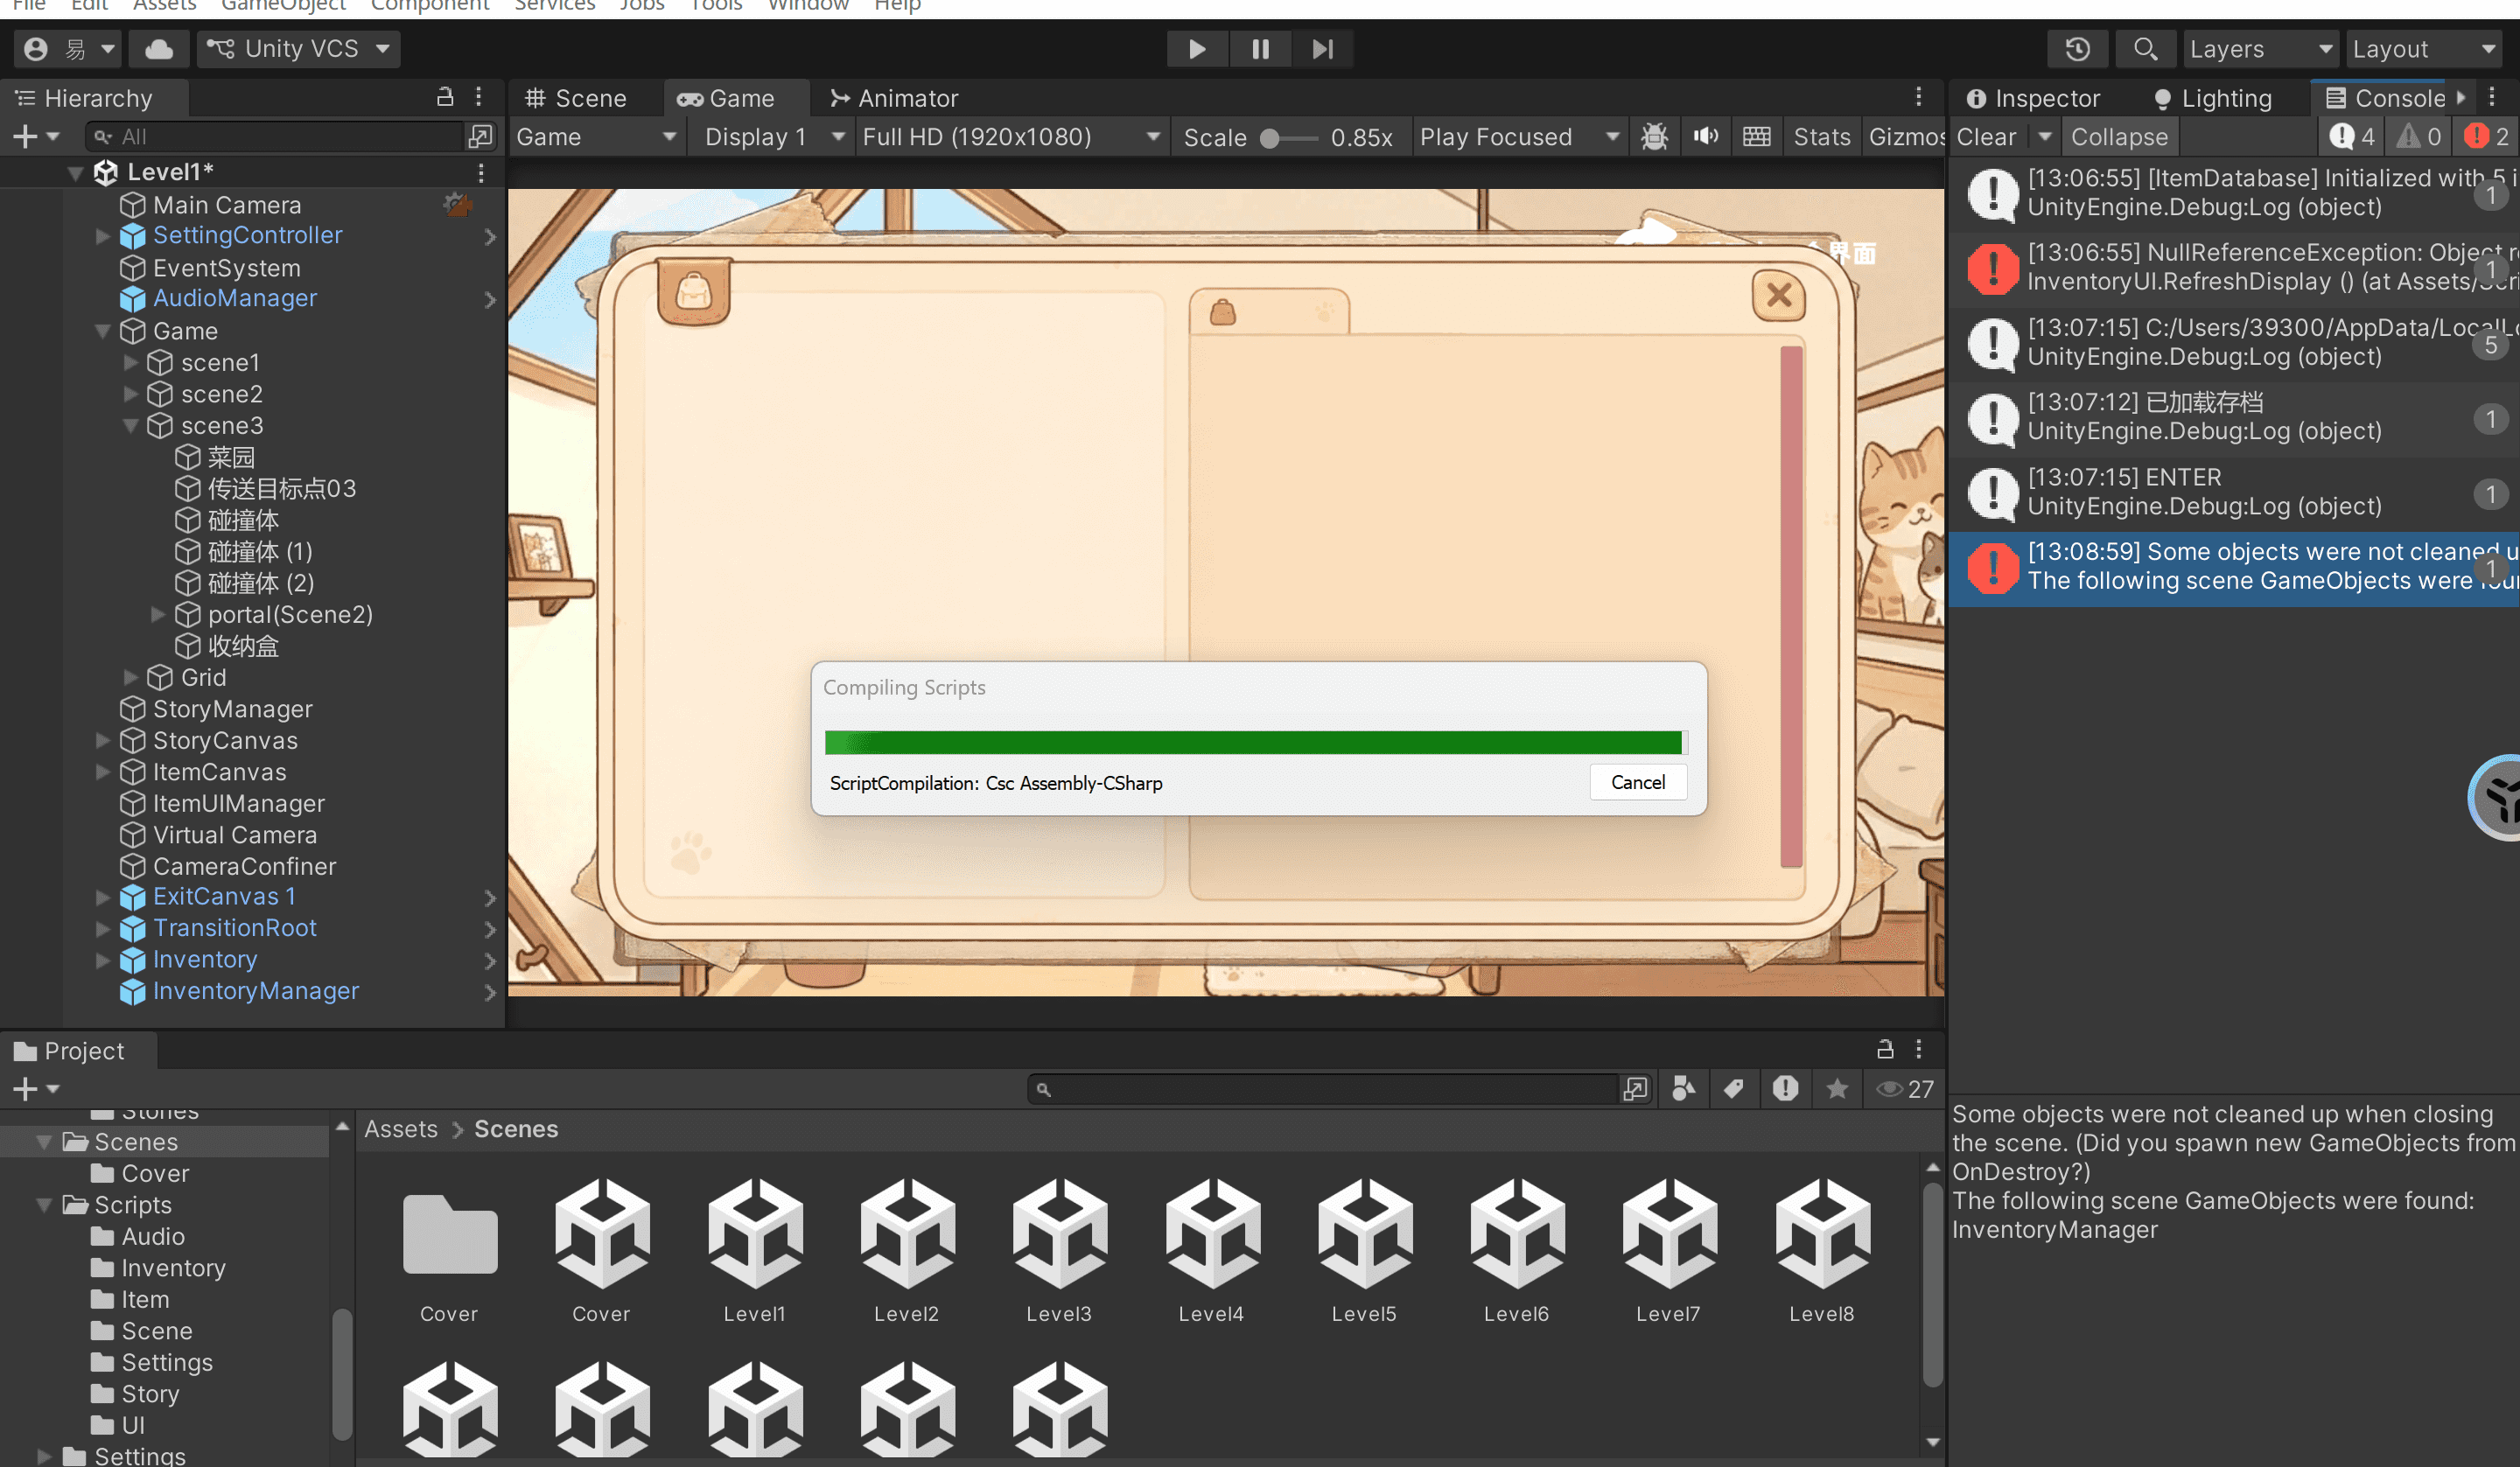Open the GameObject menu
The height and width of the screenshot is (1467, 2520).
pos(283,6)
